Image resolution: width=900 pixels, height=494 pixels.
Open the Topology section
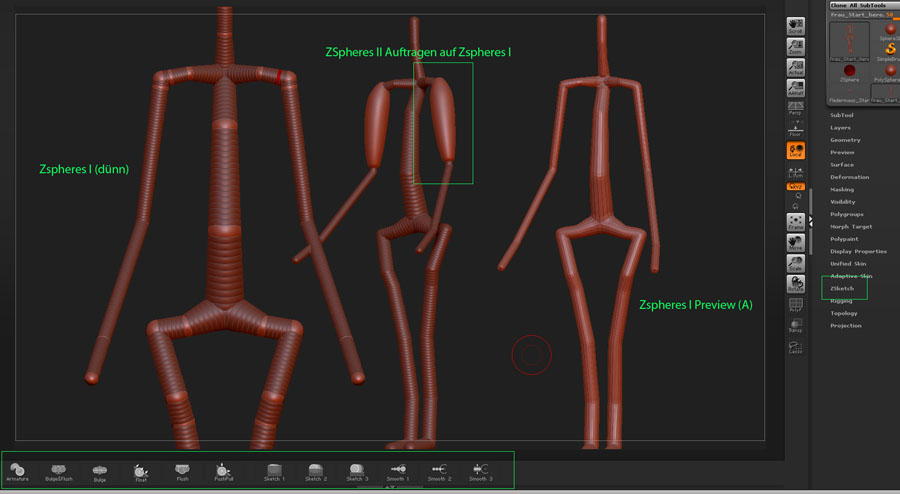[844, 313]
